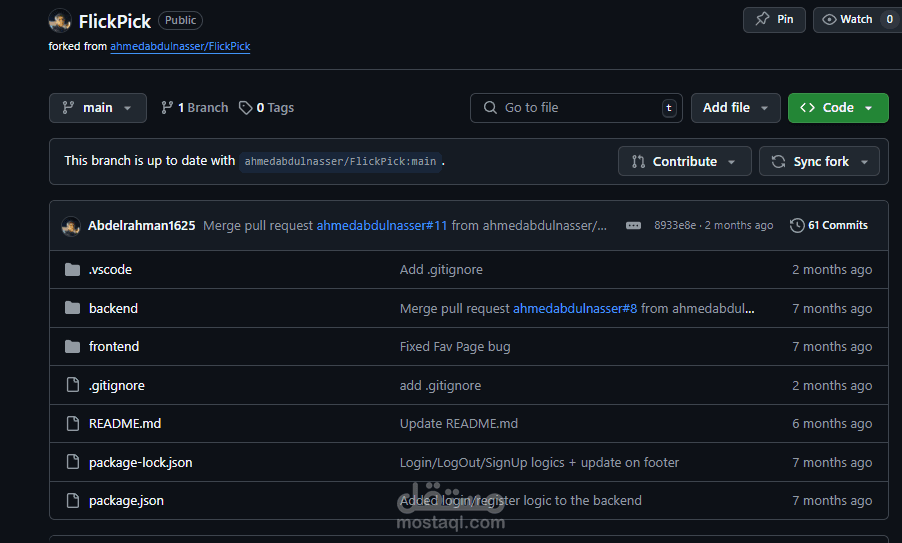The image size is (902, 543).
Task: Click the pull request icon beside Contribute
Action: 638,162
